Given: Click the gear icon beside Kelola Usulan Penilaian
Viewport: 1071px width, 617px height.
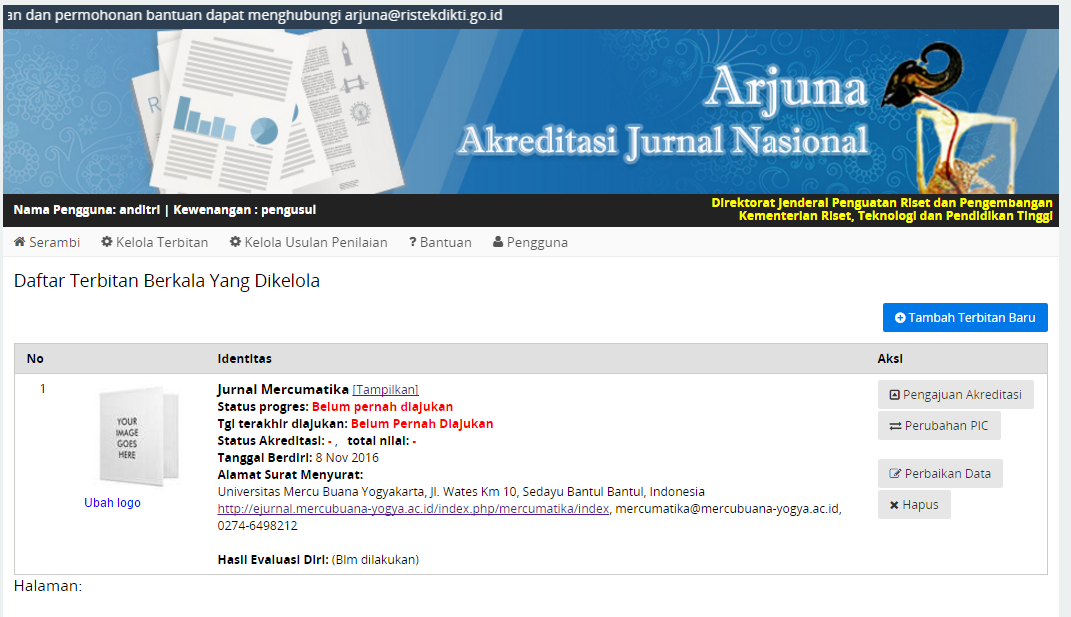Looking at the screenshot, I should point(236,242).
